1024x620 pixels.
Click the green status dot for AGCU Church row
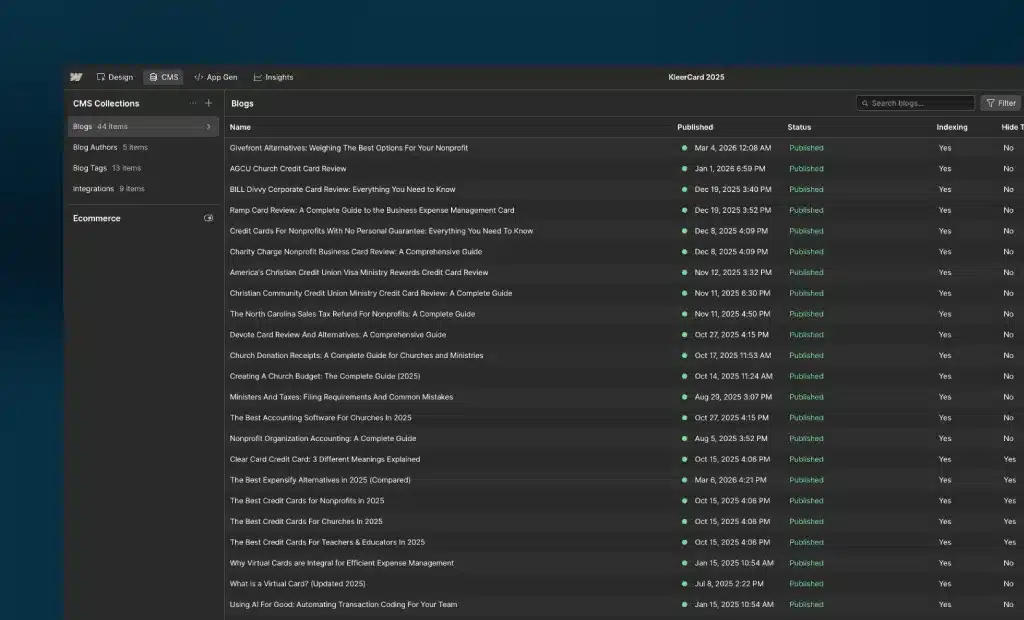click(685, 169)
